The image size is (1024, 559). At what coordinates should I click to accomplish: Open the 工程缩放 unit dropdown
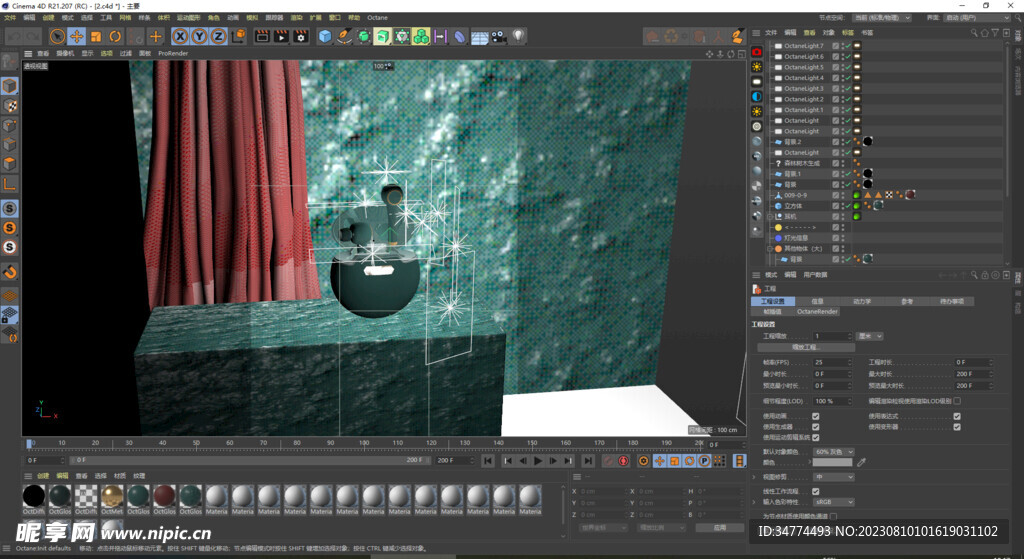point(870,336)
